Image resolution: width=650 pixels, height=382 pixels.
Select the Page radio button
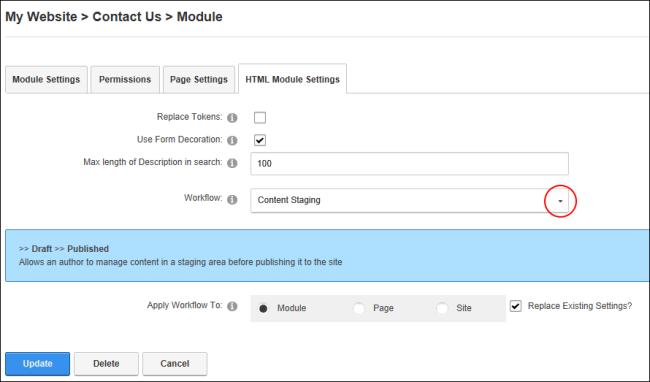[359, 309]
